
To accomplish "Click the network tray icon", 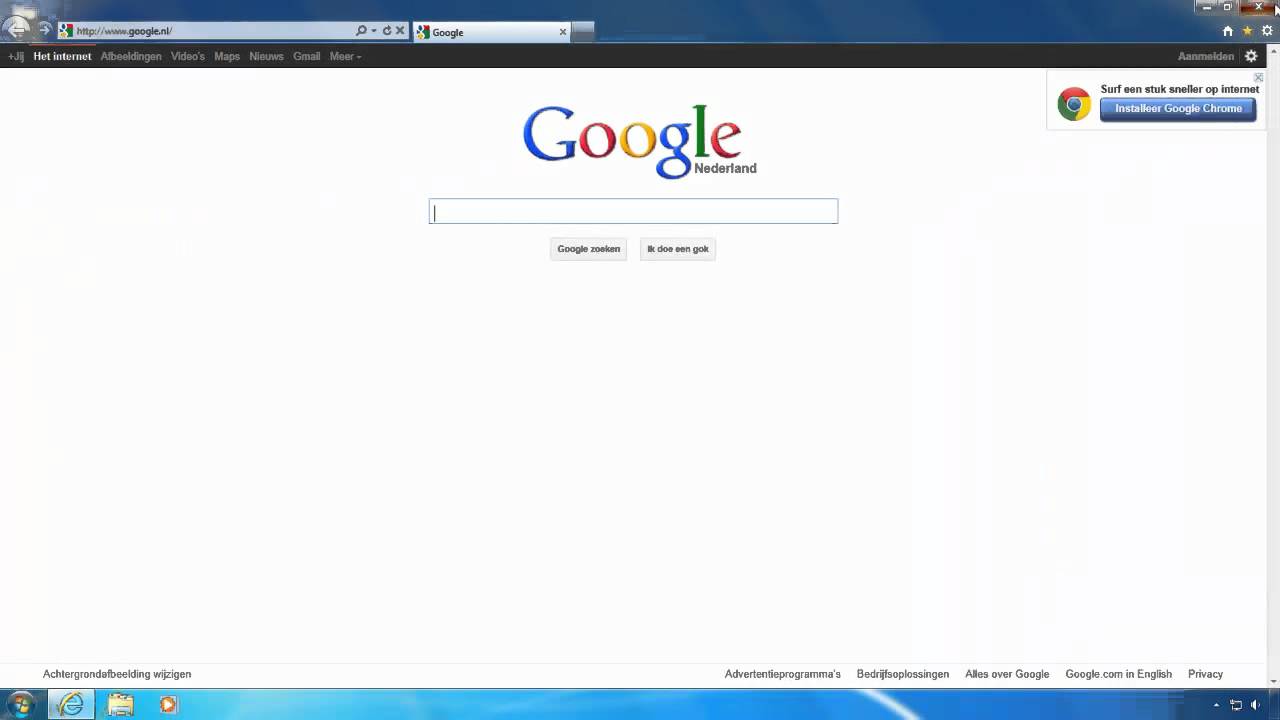I will coord(1236,705).
